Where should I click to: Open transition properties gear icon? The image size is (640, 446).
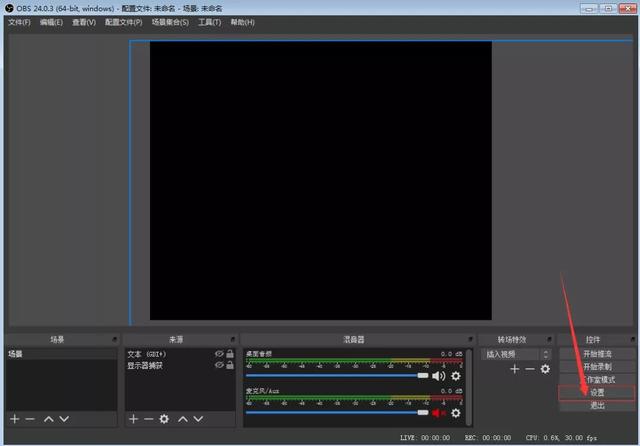tap(545, 369)
